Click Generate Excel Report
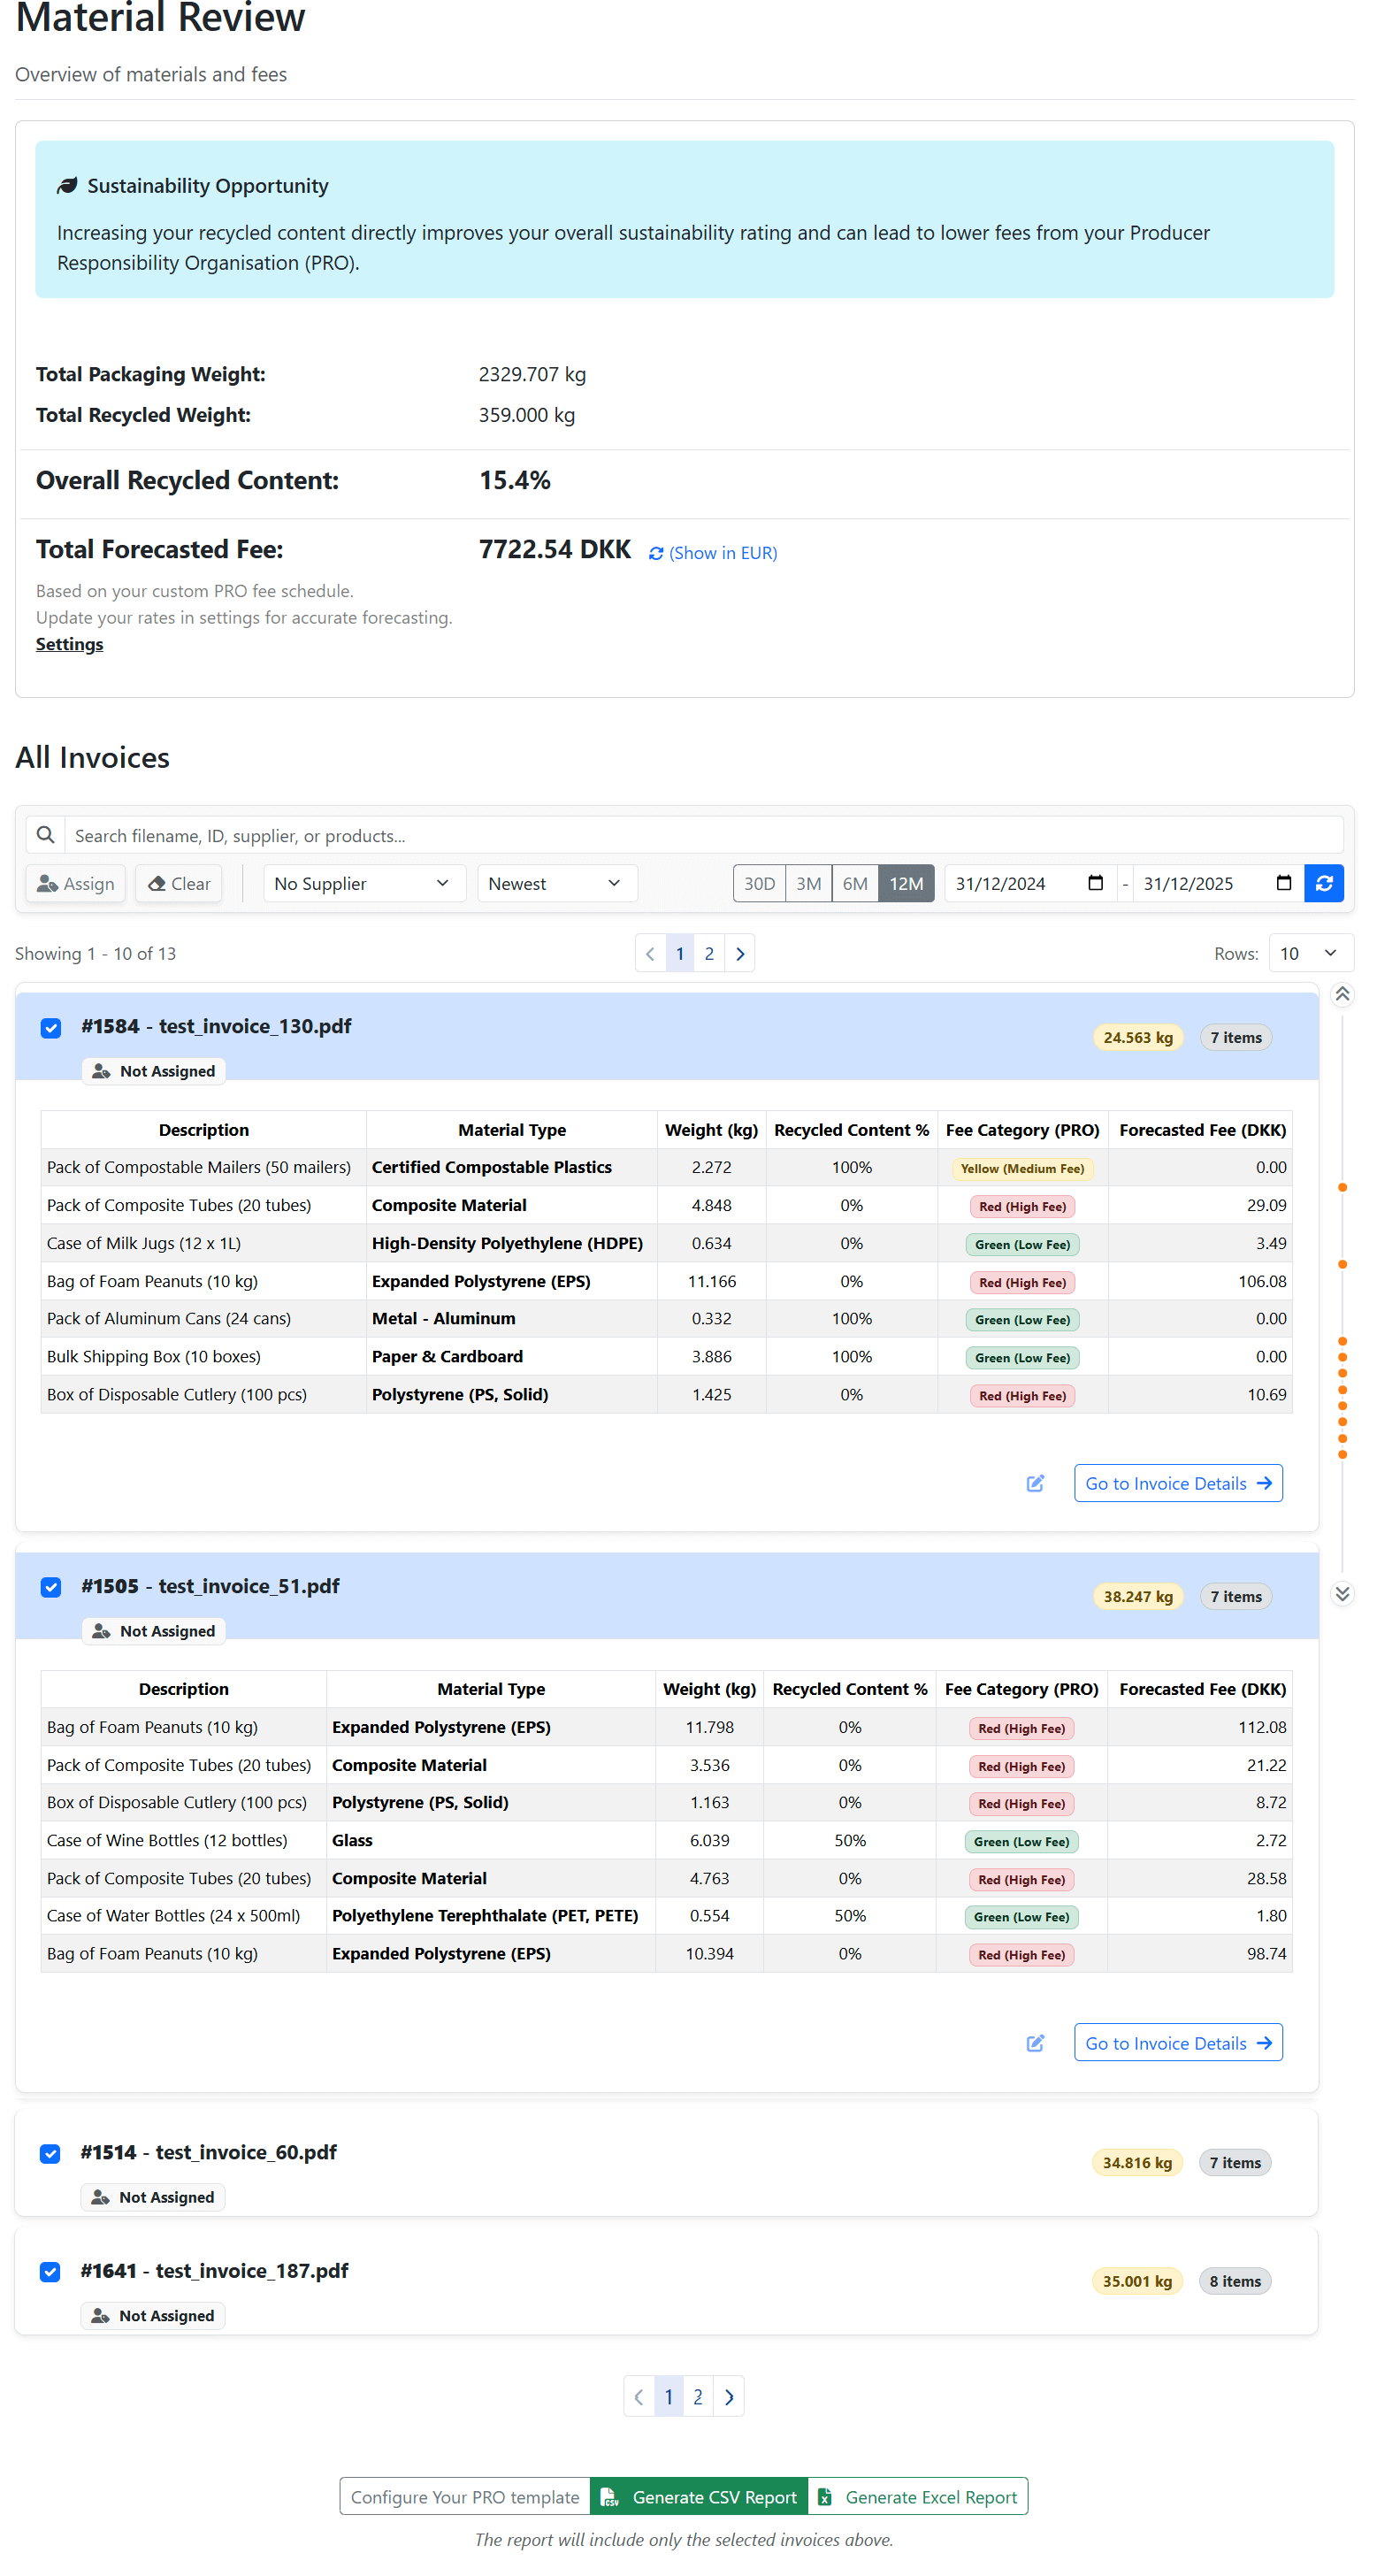1377x2576 pixels. click(x=918, y=2497)
